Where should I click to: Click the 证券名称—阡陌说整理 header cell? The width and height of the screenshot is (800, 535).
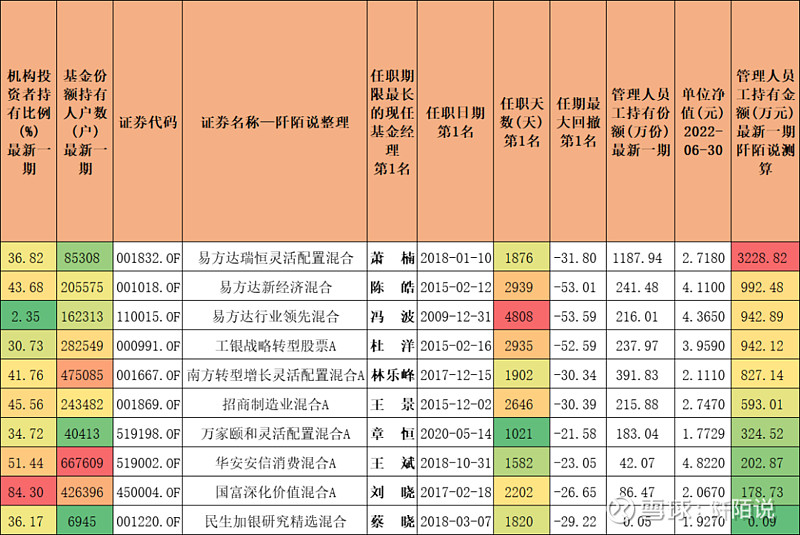click(274, 122)
